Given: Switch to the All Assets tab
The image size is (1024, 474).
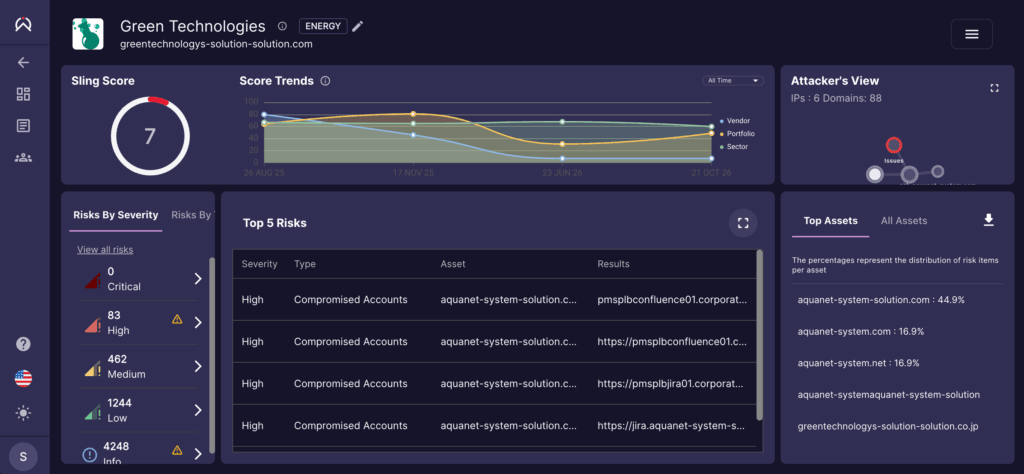Looking at the screenshot, I should (x=904, y=221).
